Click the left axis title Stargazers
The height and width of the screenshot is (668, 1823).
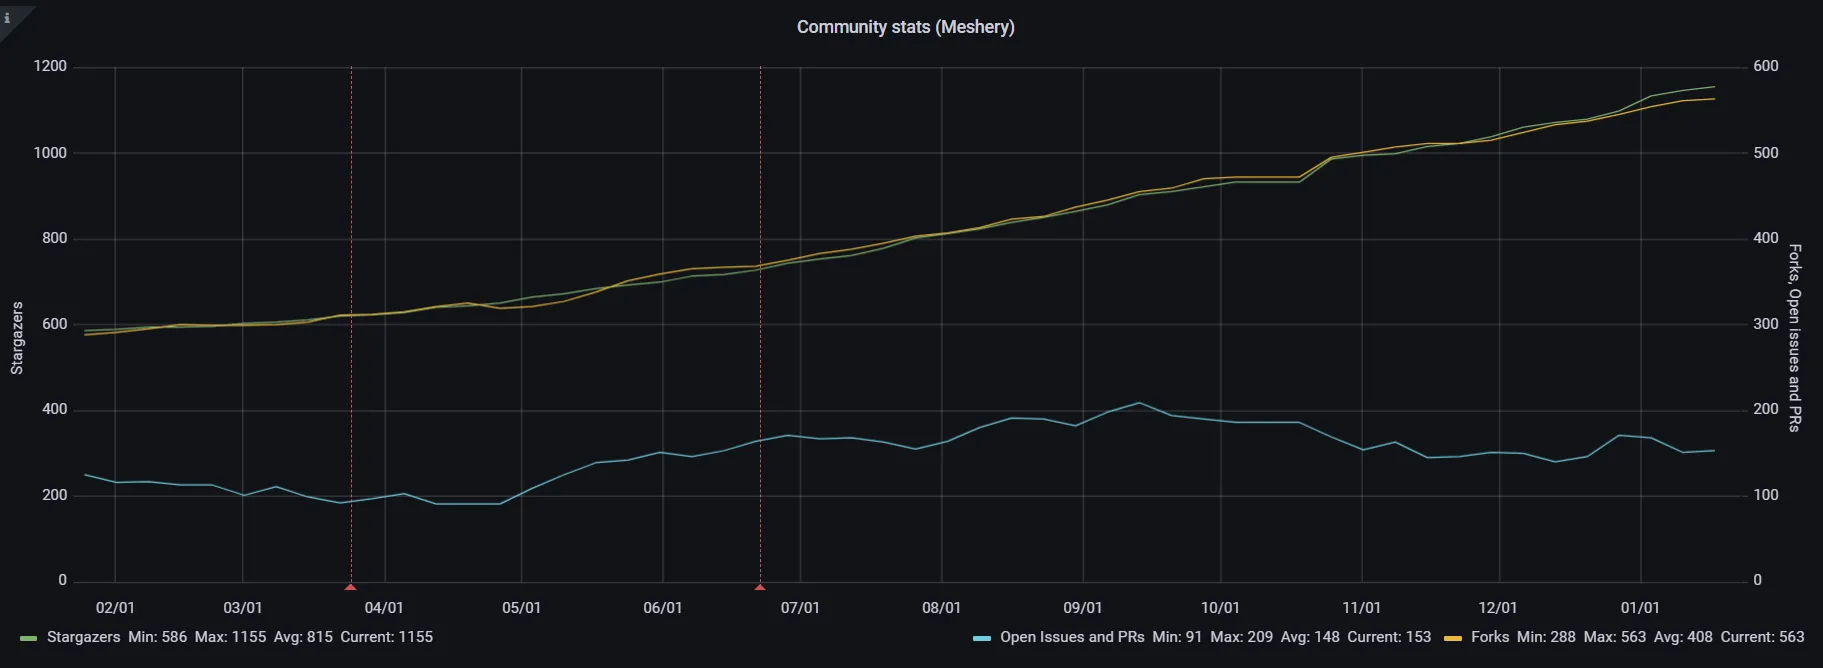(17, 338)
